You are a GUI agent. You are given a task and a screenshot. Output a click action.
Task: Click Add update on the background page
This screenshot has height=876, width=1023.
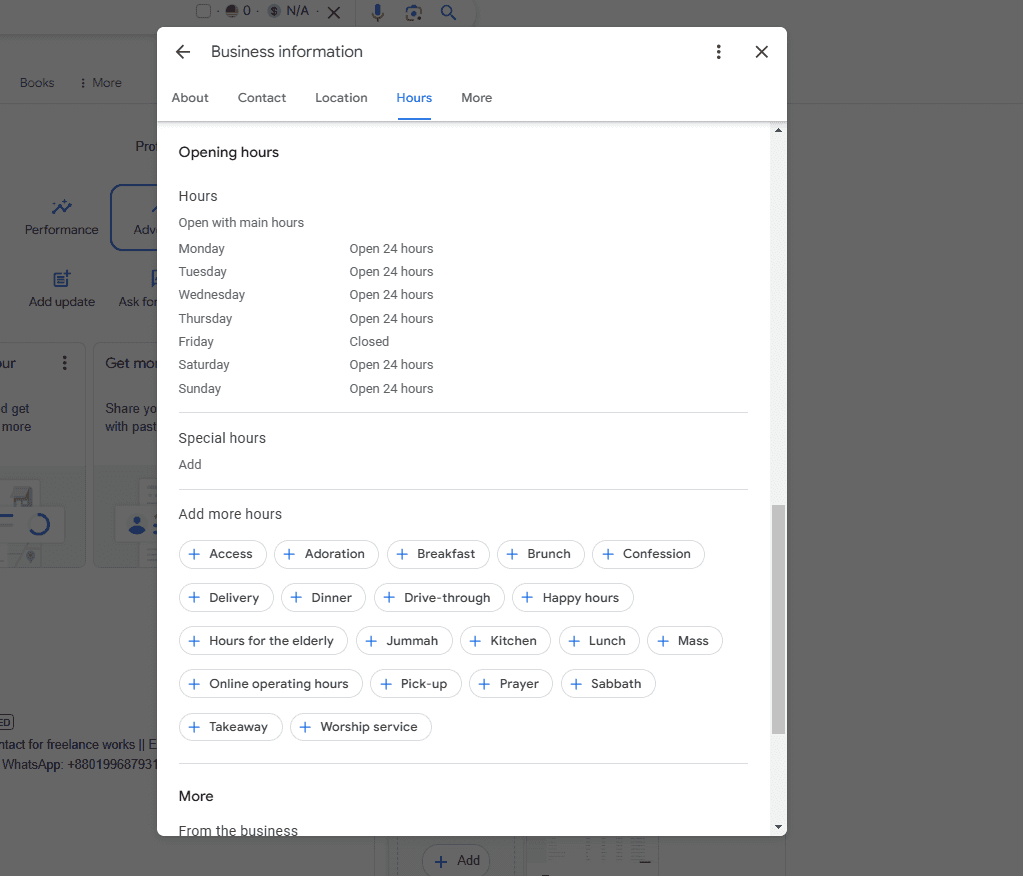(x=61, y=290)
